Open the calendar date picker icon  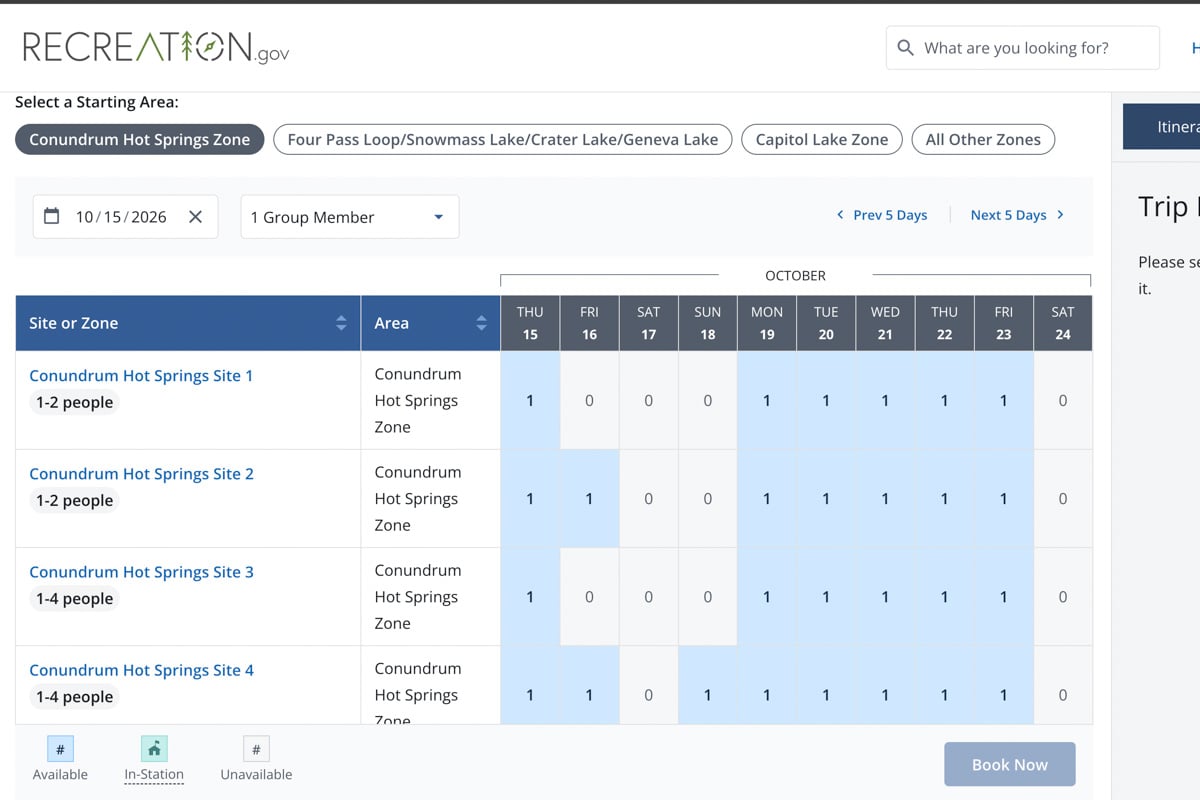click(x=52, y=216)
